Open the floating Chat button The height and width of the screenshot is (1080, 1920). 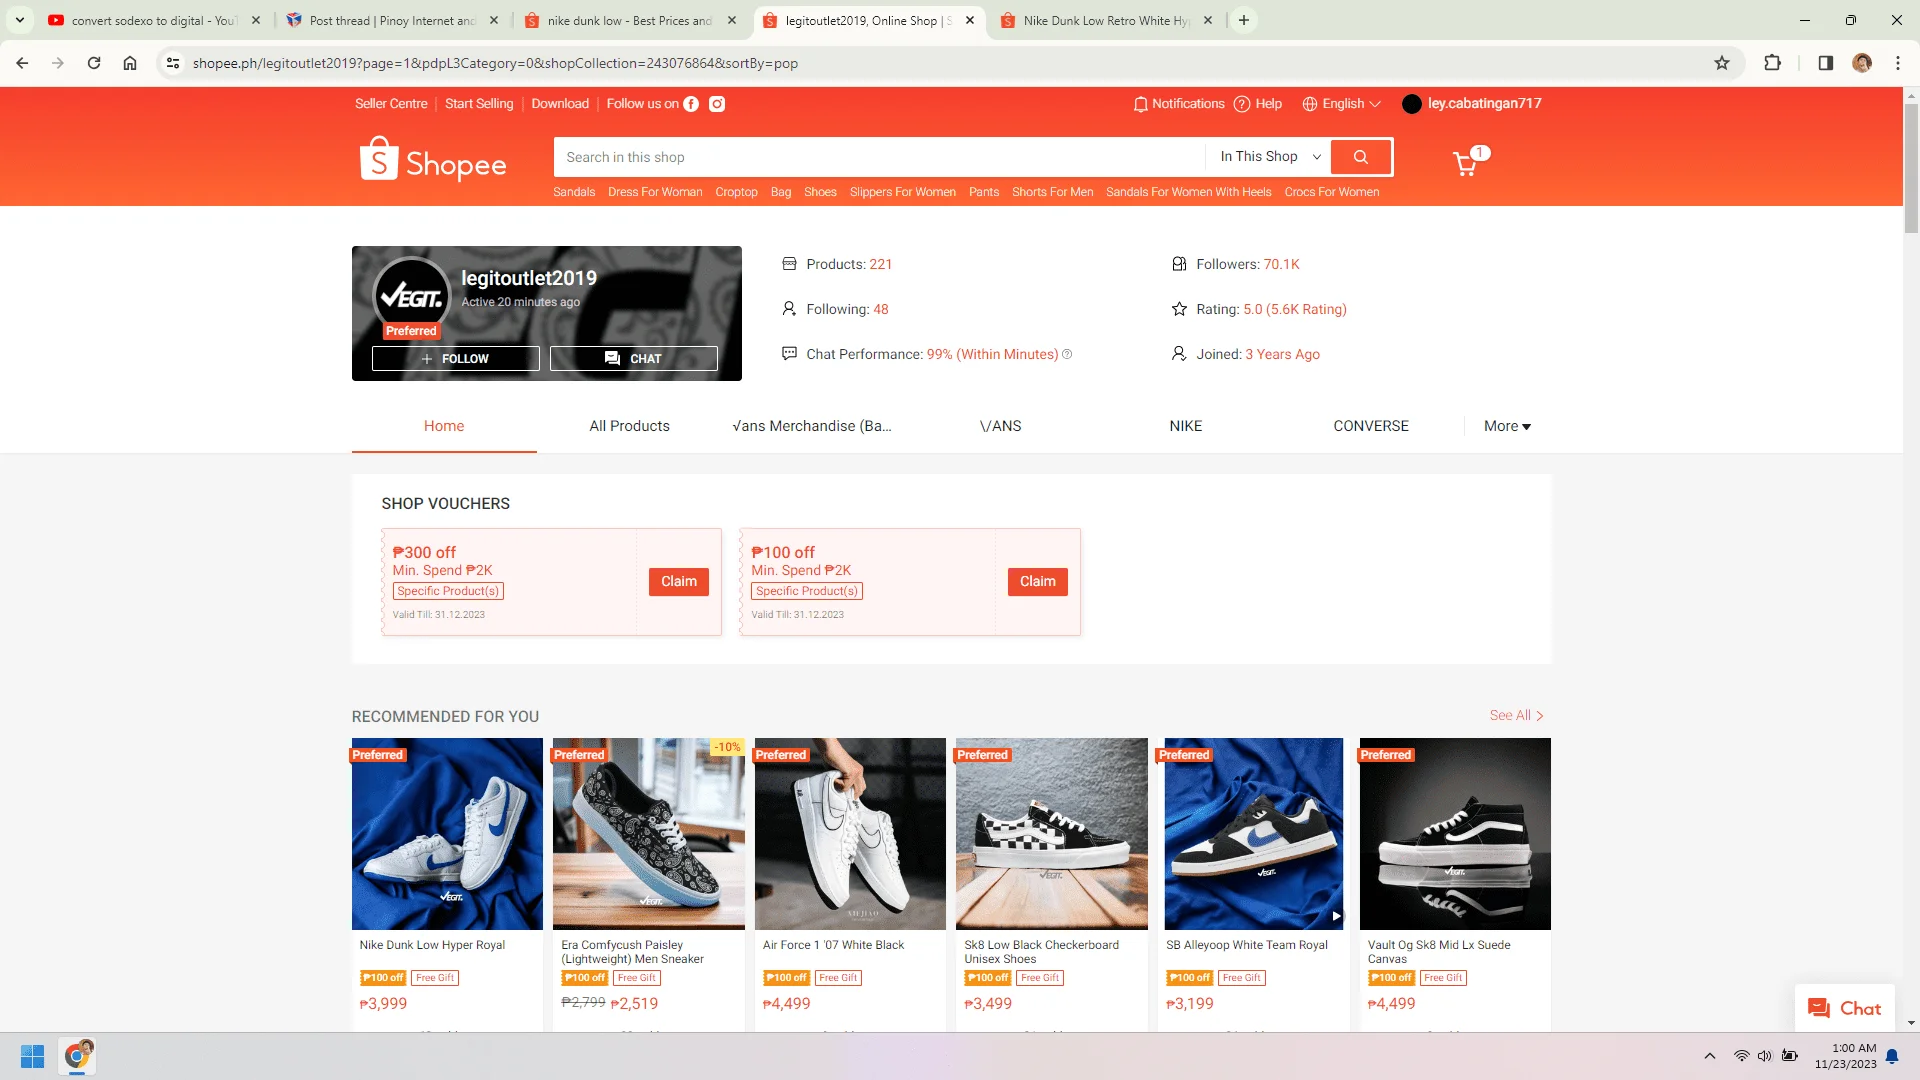point(1845,1008)
